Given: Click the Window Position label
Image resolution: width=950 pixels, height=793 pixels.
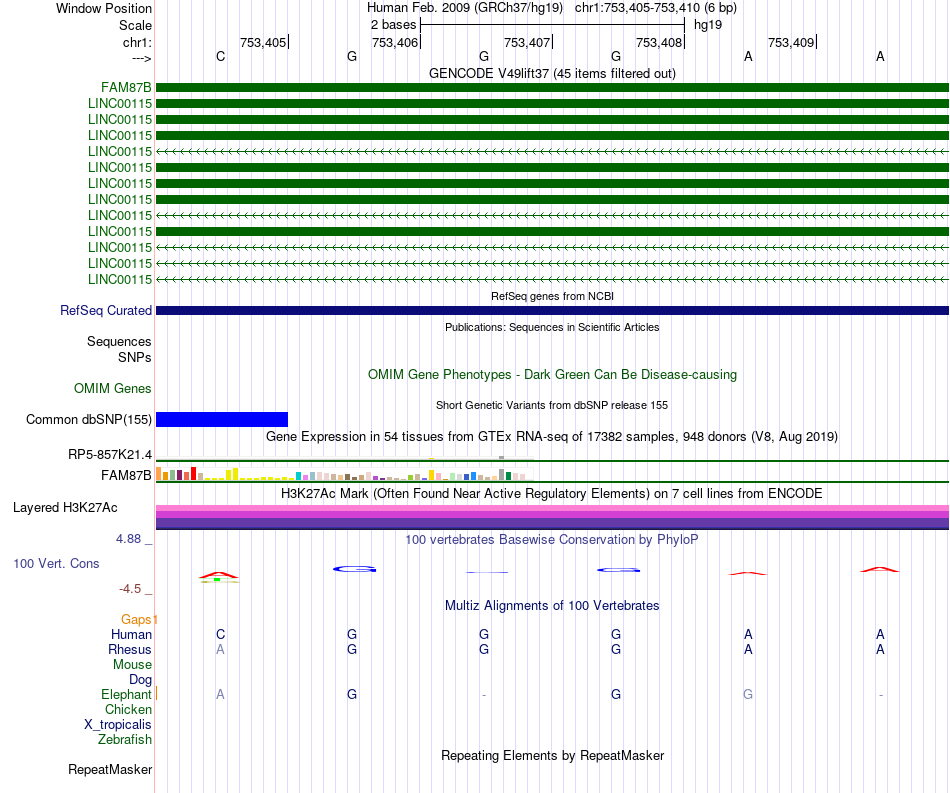Looking at the screenshot, I should [104, 8].
